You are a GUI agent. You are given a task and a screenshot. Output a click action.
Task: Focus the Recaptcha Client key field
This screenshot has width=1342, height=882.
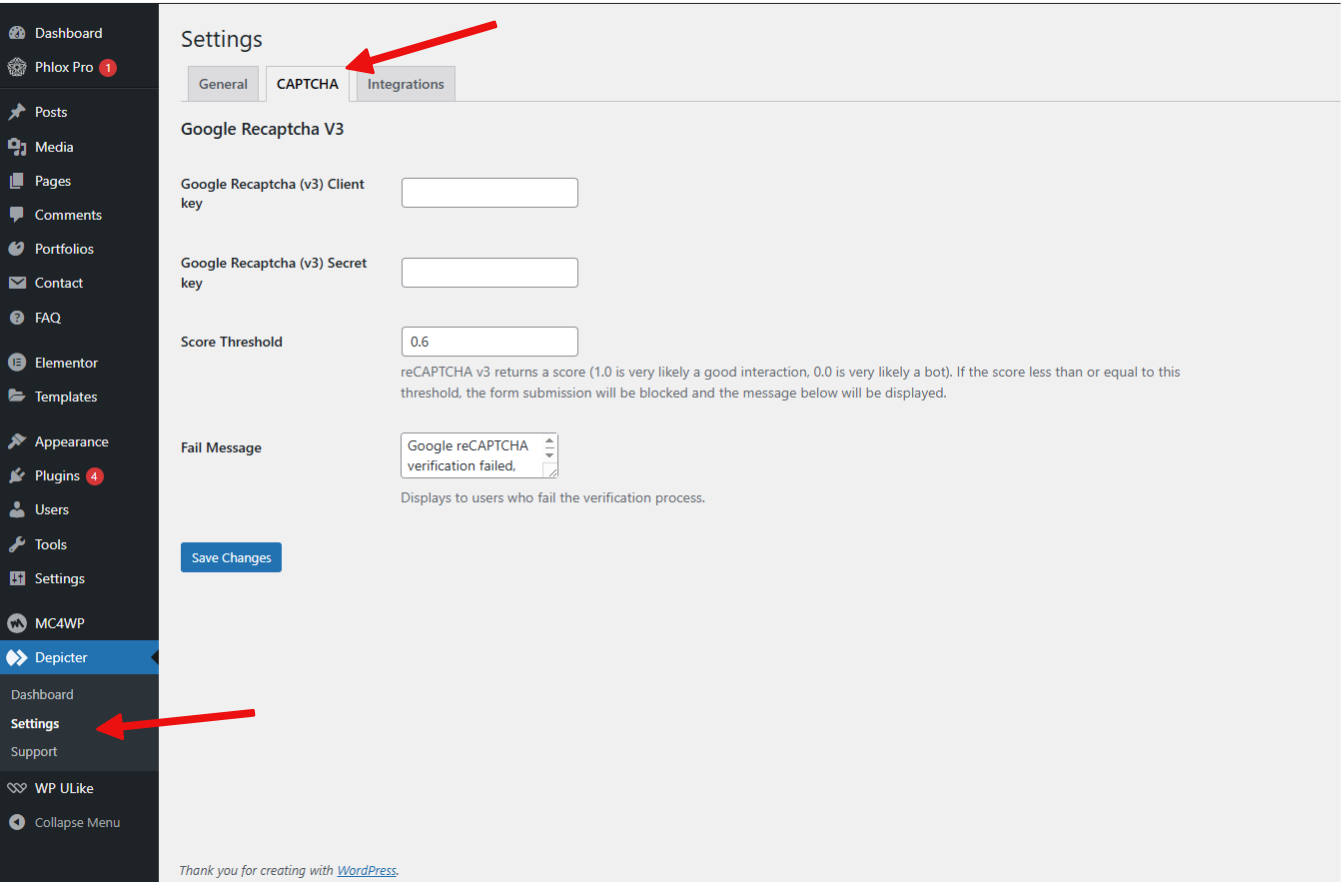pos(490,193)
